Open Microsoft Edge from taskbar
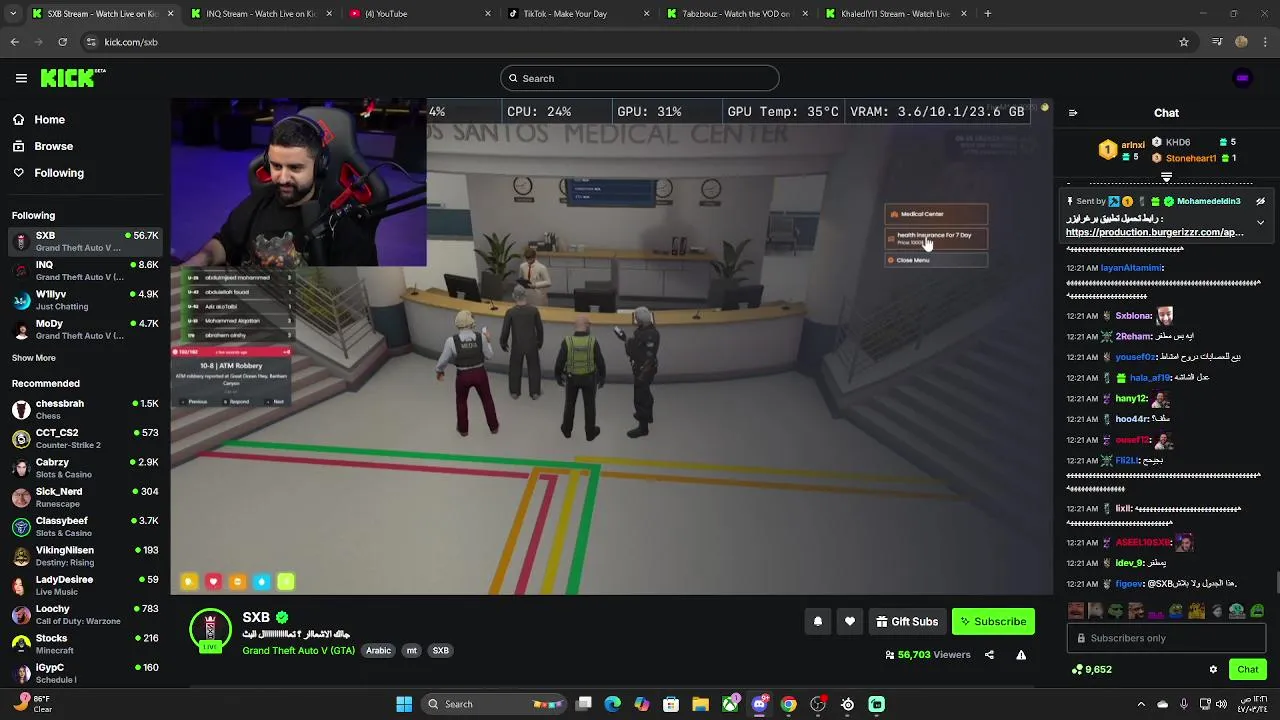 click(x=612, y=704)
